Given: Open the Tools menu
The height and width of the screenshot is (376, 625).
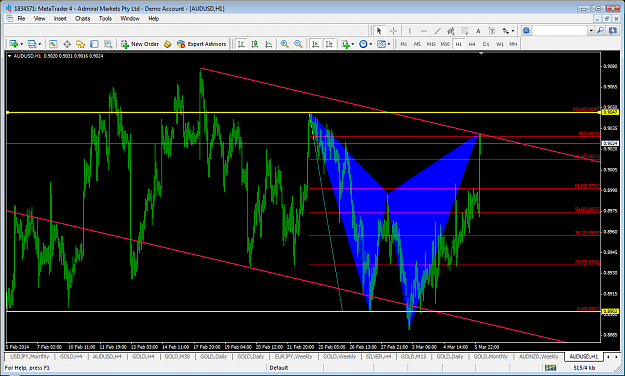Looking at the screenshot, I should pos(105,18).
